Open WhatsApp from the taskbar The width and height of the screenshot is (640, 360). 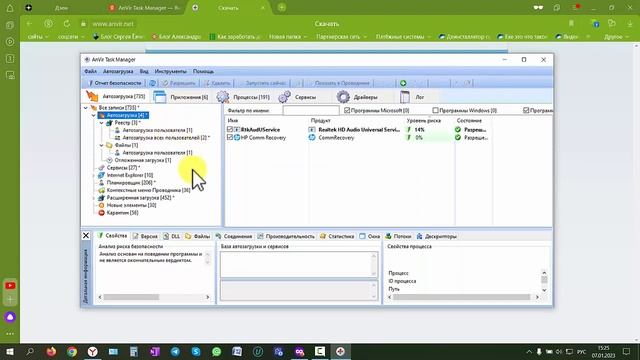(x=216, y=351)
